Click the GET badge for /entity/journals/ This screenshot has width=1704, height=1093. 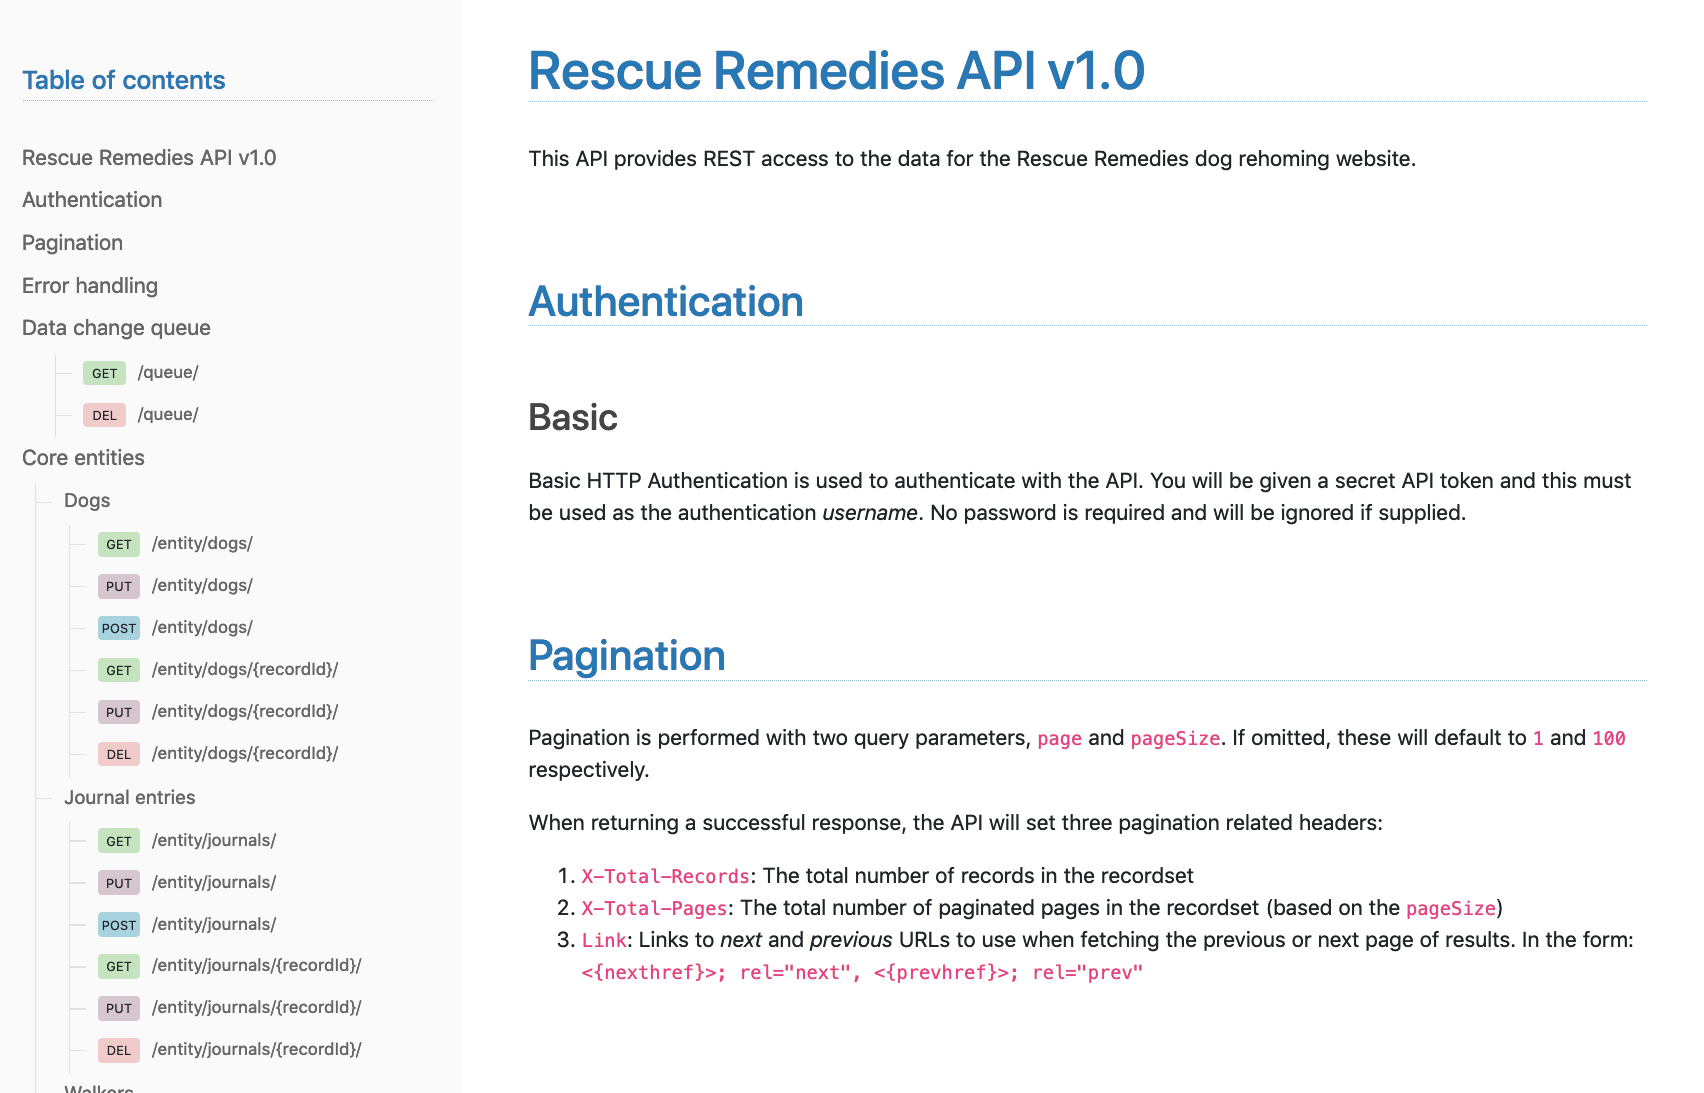(x=118, y=841)
